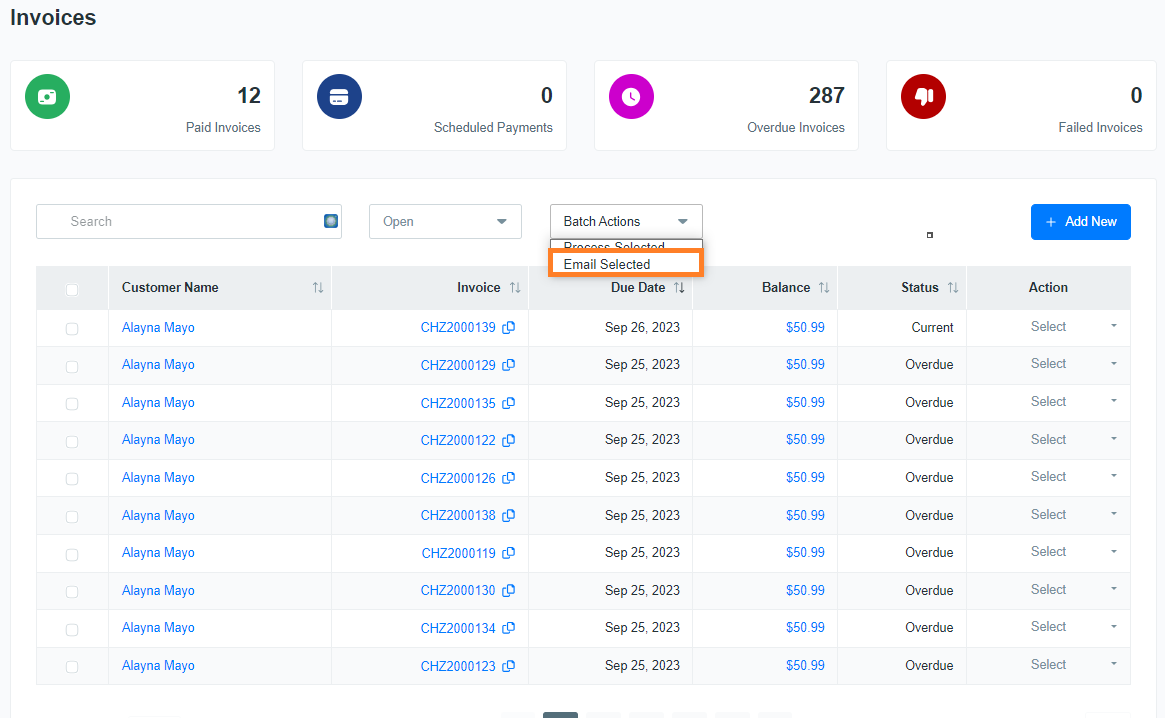Copy invoice number CHZ2000134 via its icon
Viewport: 1165px width, 718px height.
(509, 628)
